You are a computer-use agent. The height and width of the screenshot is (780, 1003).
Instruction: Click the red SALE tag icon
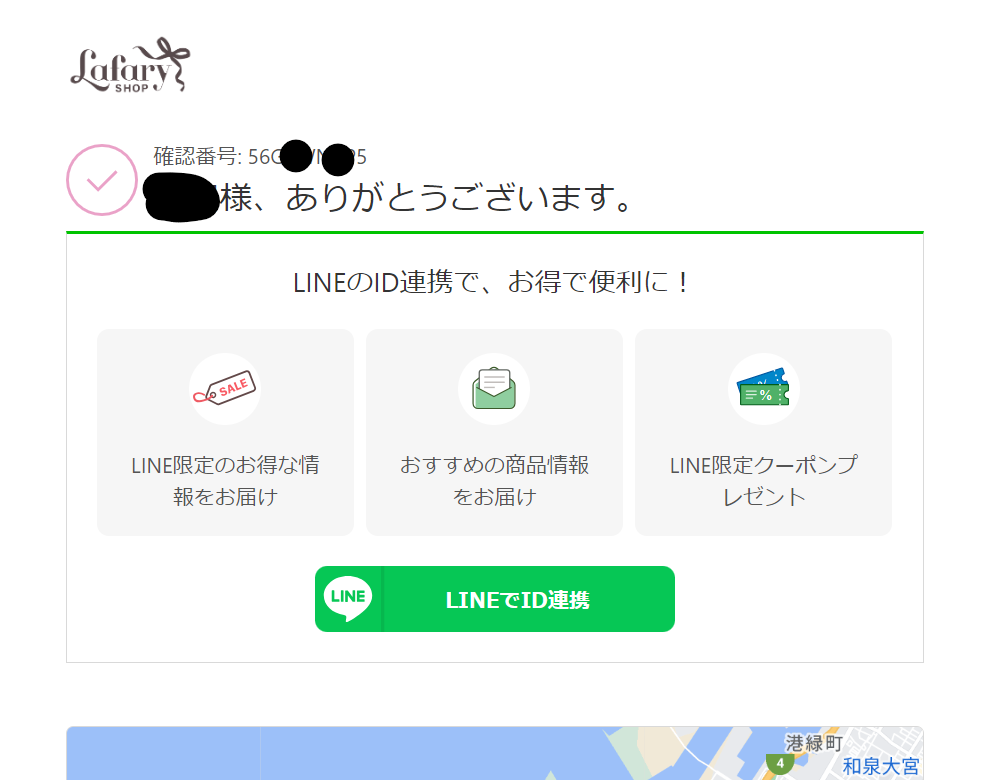[x=225, y=388]
